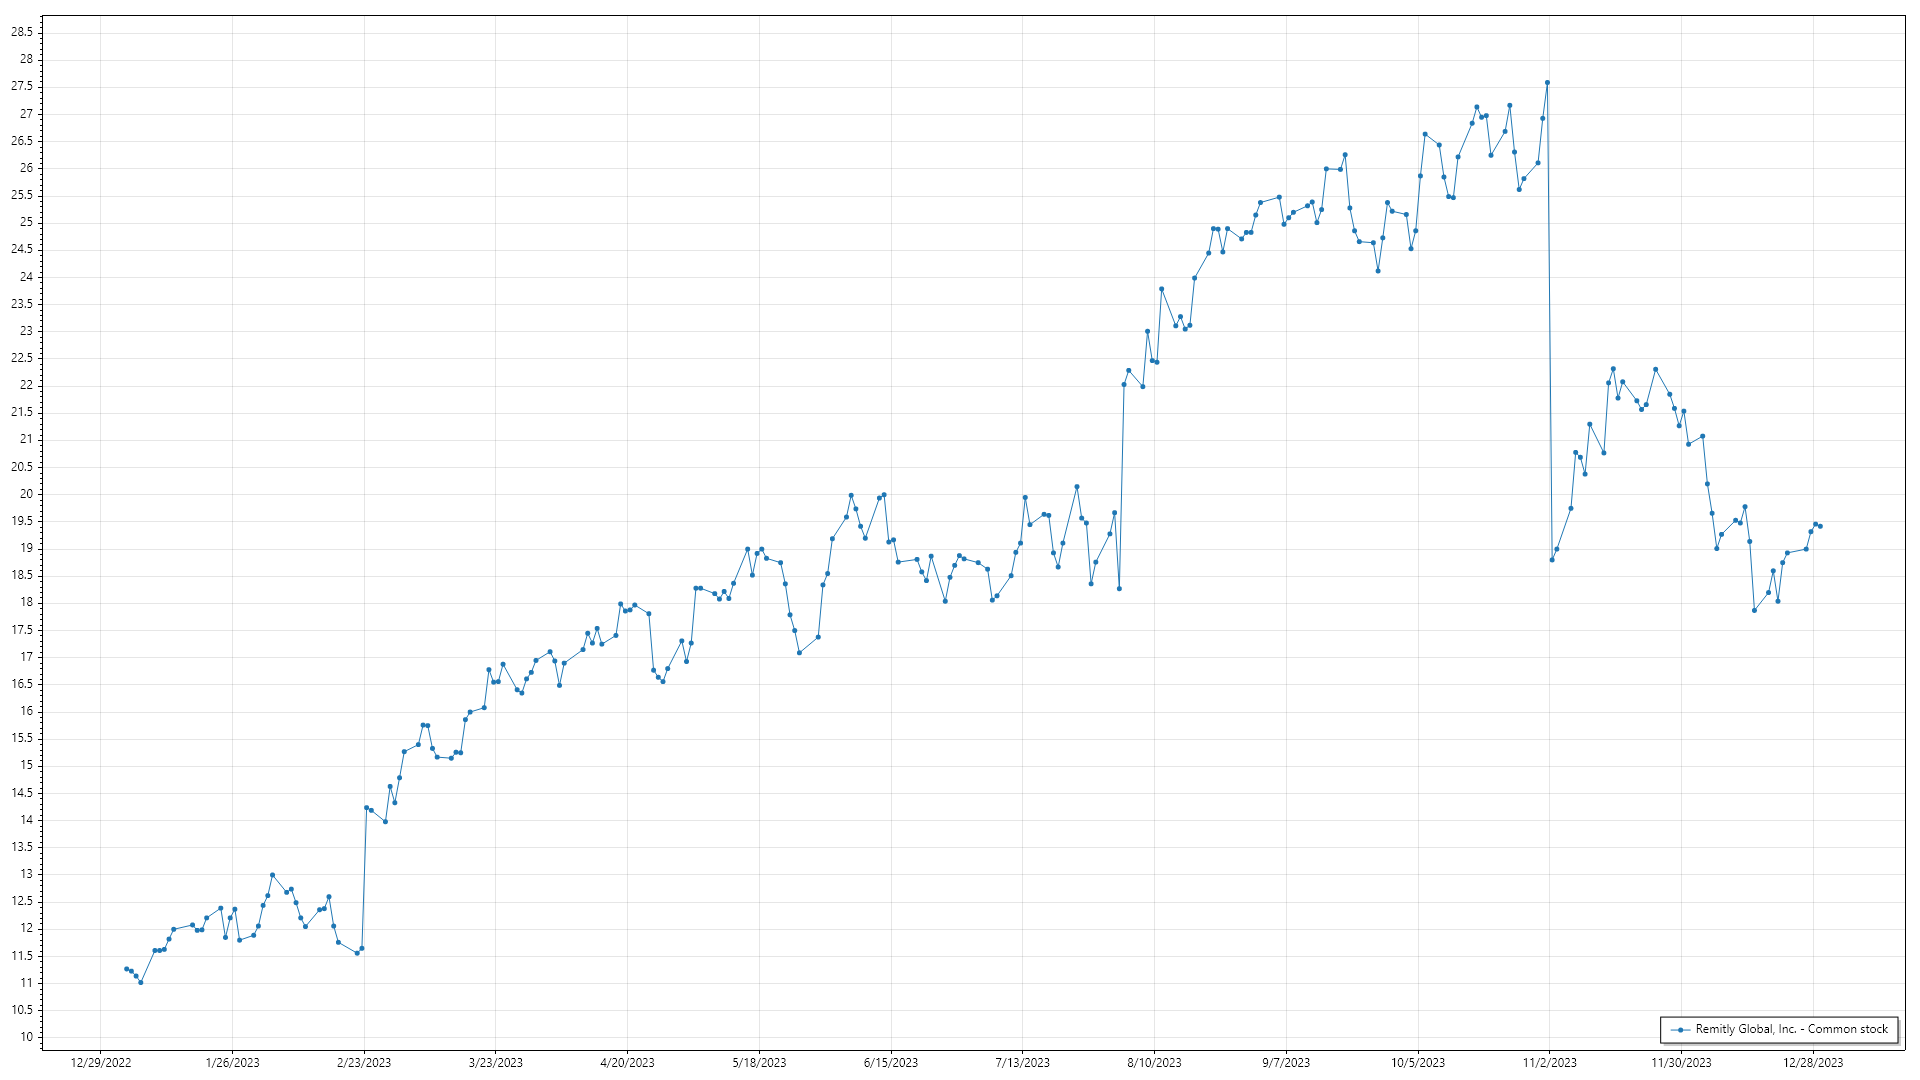
Task: Click the last data point of the series
Action: point(1820,526)
